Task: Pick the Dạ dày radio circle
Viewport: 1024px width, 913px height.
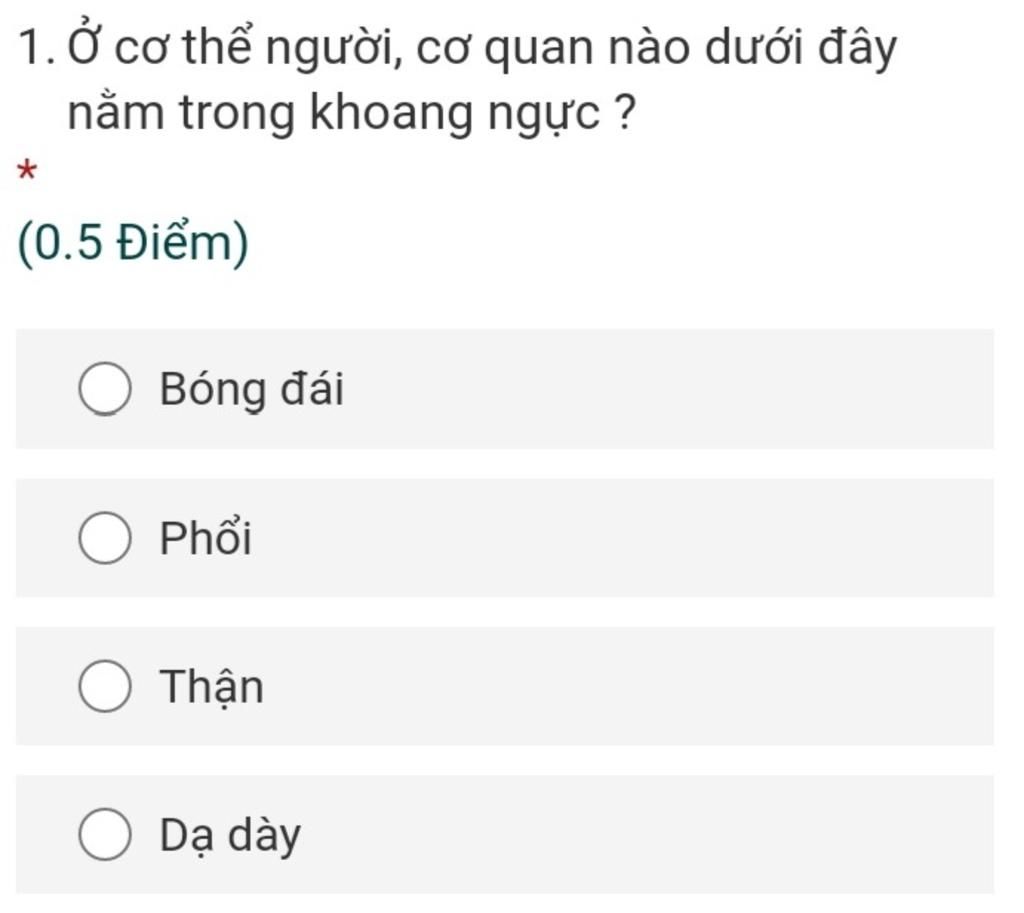Action: [104, 835]
